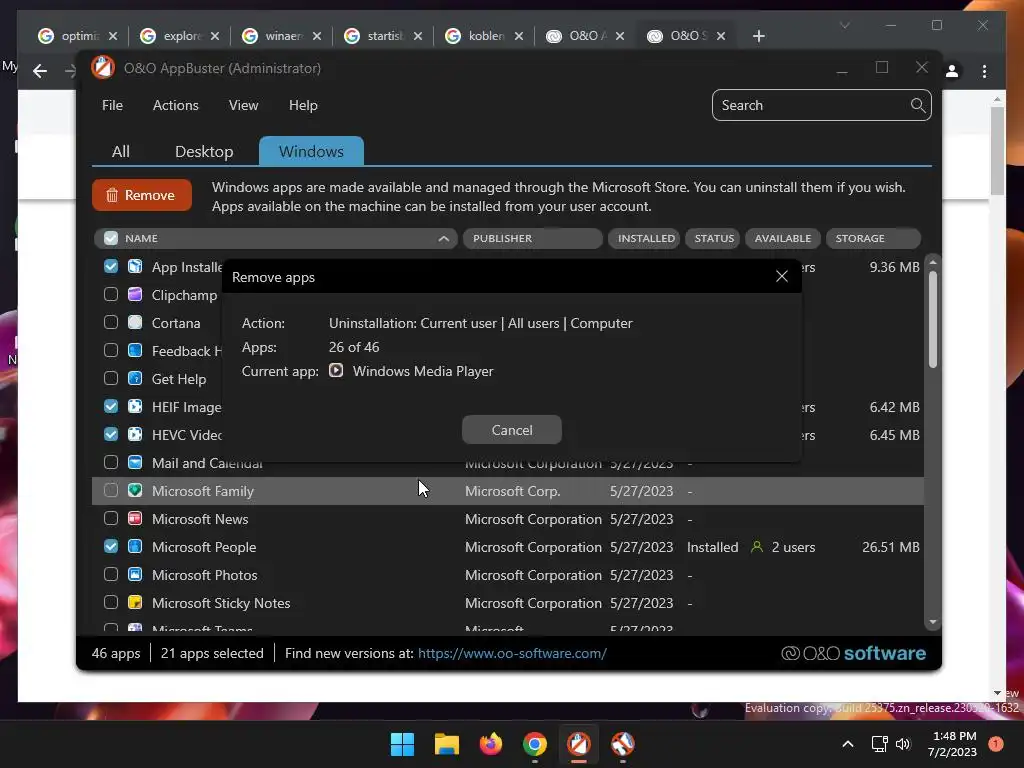Sort by the STORAGE column header
1024x768 pixels.
click(x=873, y=238)
